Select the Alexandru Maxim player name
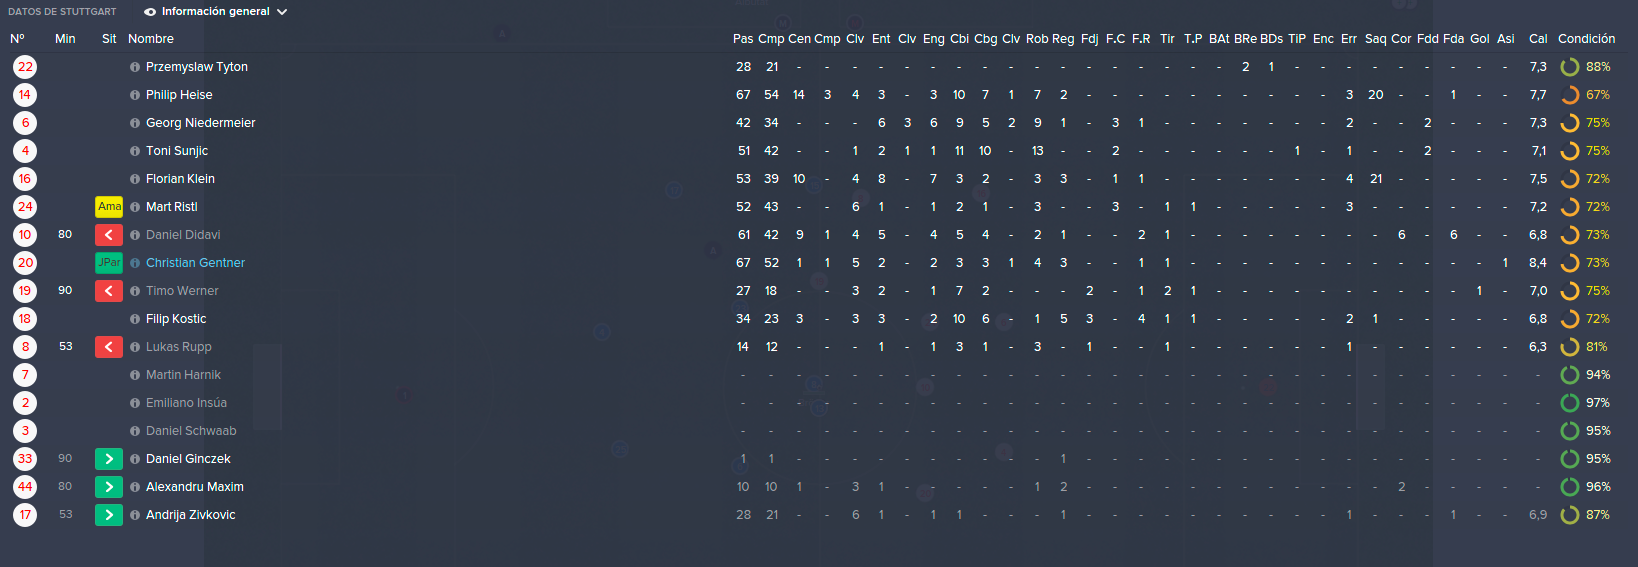 pyautogui.click(x=195, y=487)
